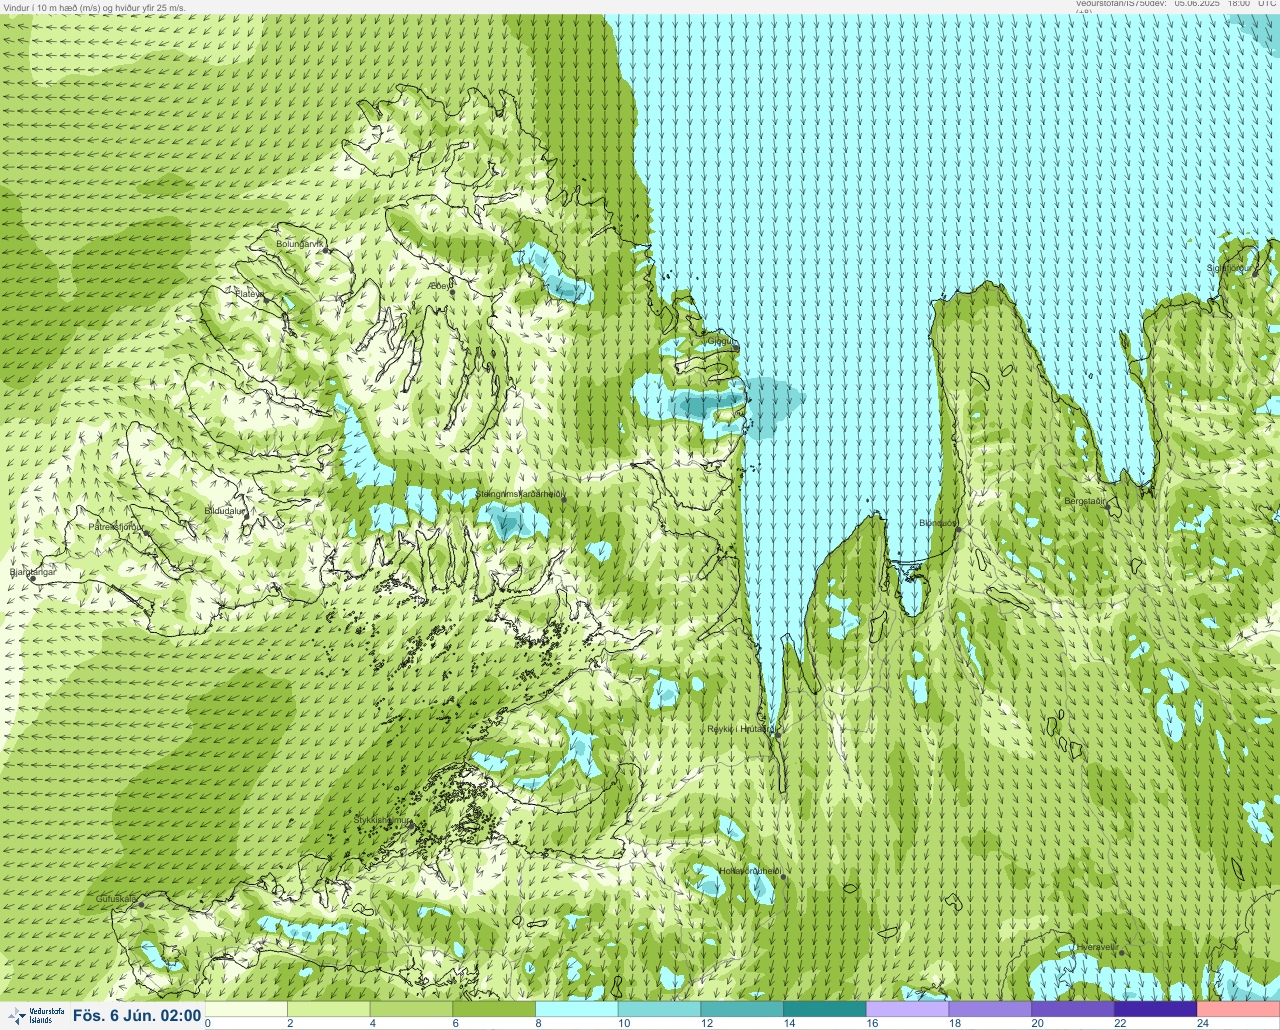Viewport: 1280px width, 1030px height.
Task: Click the legend value 24
Action: [x=1202, y=1024]
